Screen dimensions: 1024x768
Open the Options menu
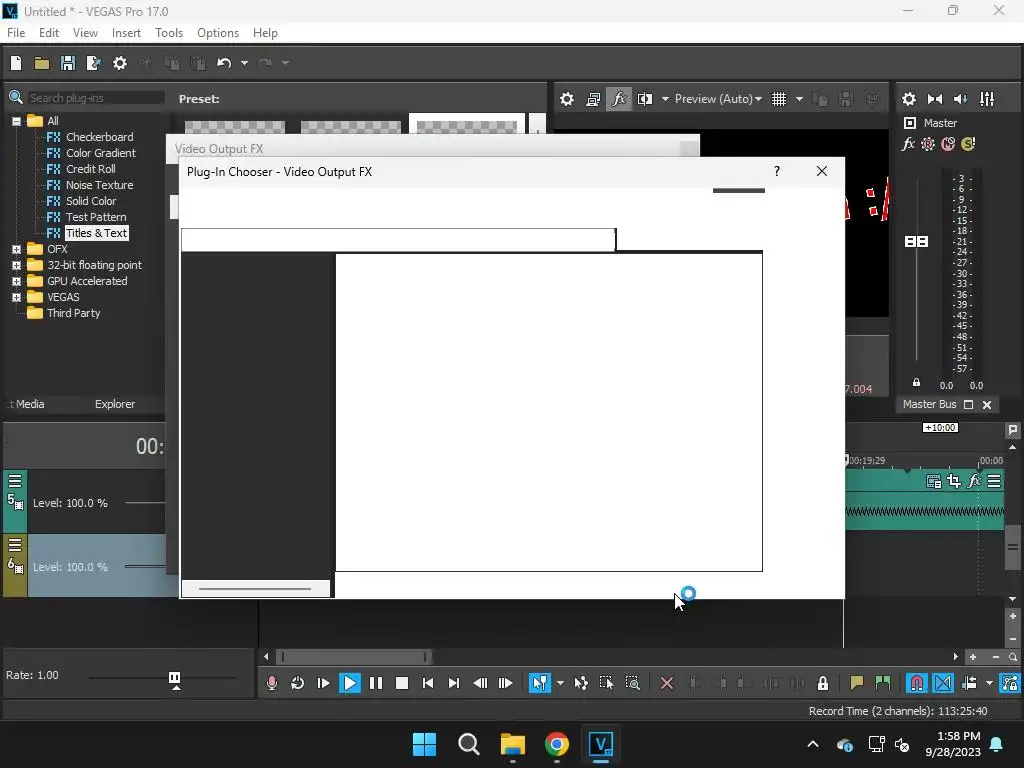tap(218, 33)
